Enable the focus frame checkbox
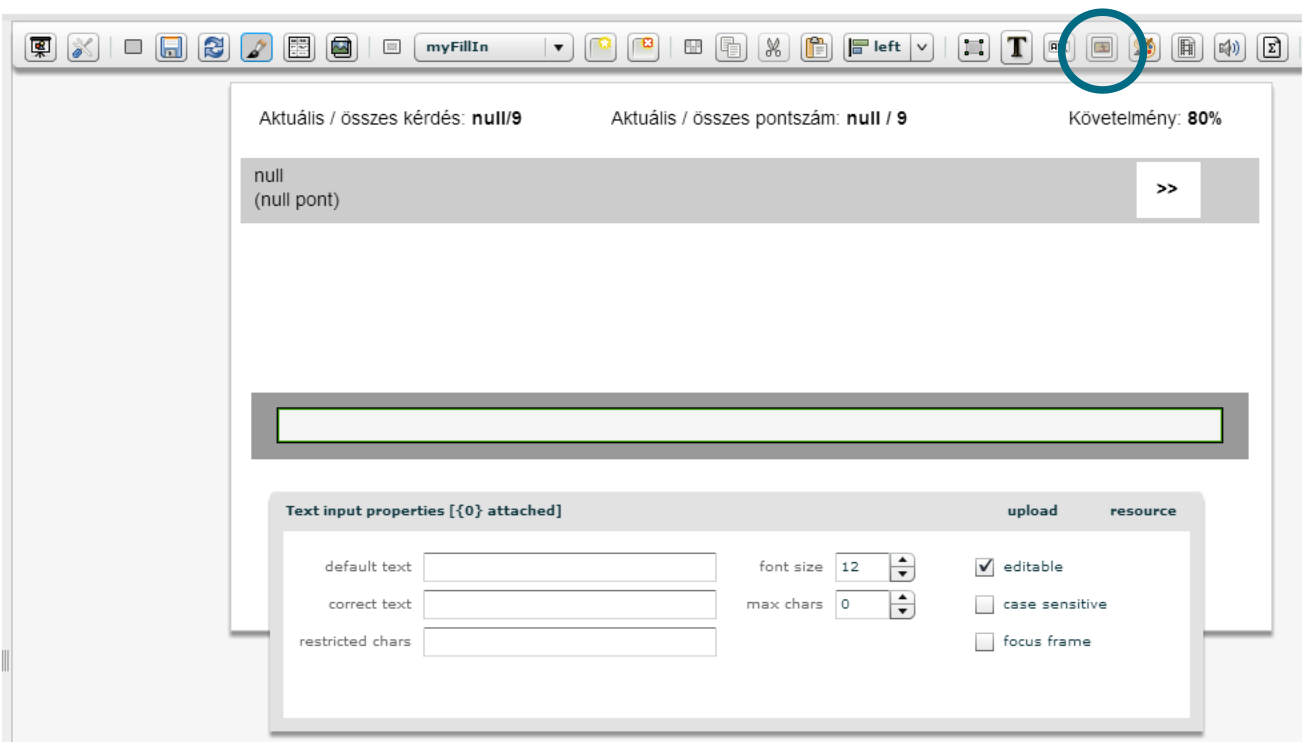Screen dimensions: 1304x745 985,642
